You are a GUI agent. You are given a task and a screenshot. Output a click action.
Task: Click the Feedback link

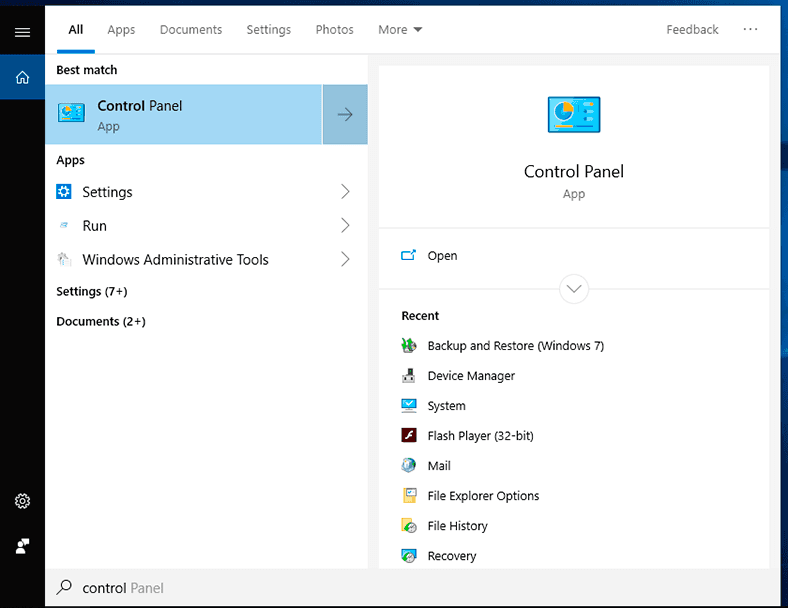[x=692, y=30]
